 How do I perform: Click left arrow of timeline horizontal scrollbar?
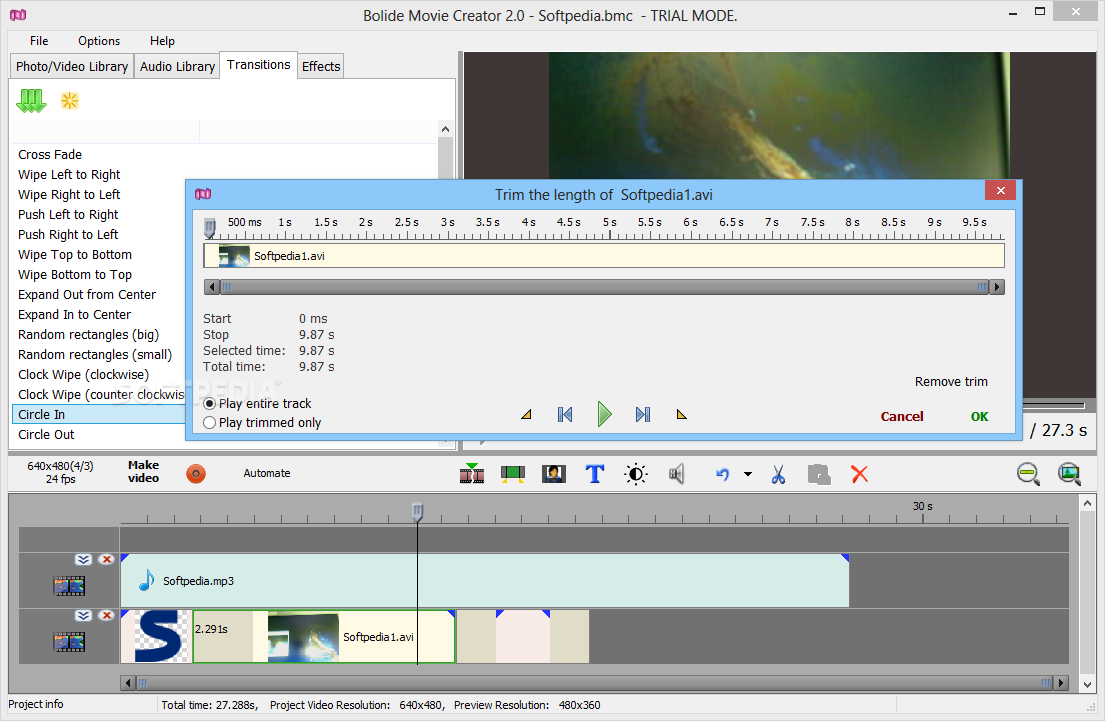coord(128,683)
